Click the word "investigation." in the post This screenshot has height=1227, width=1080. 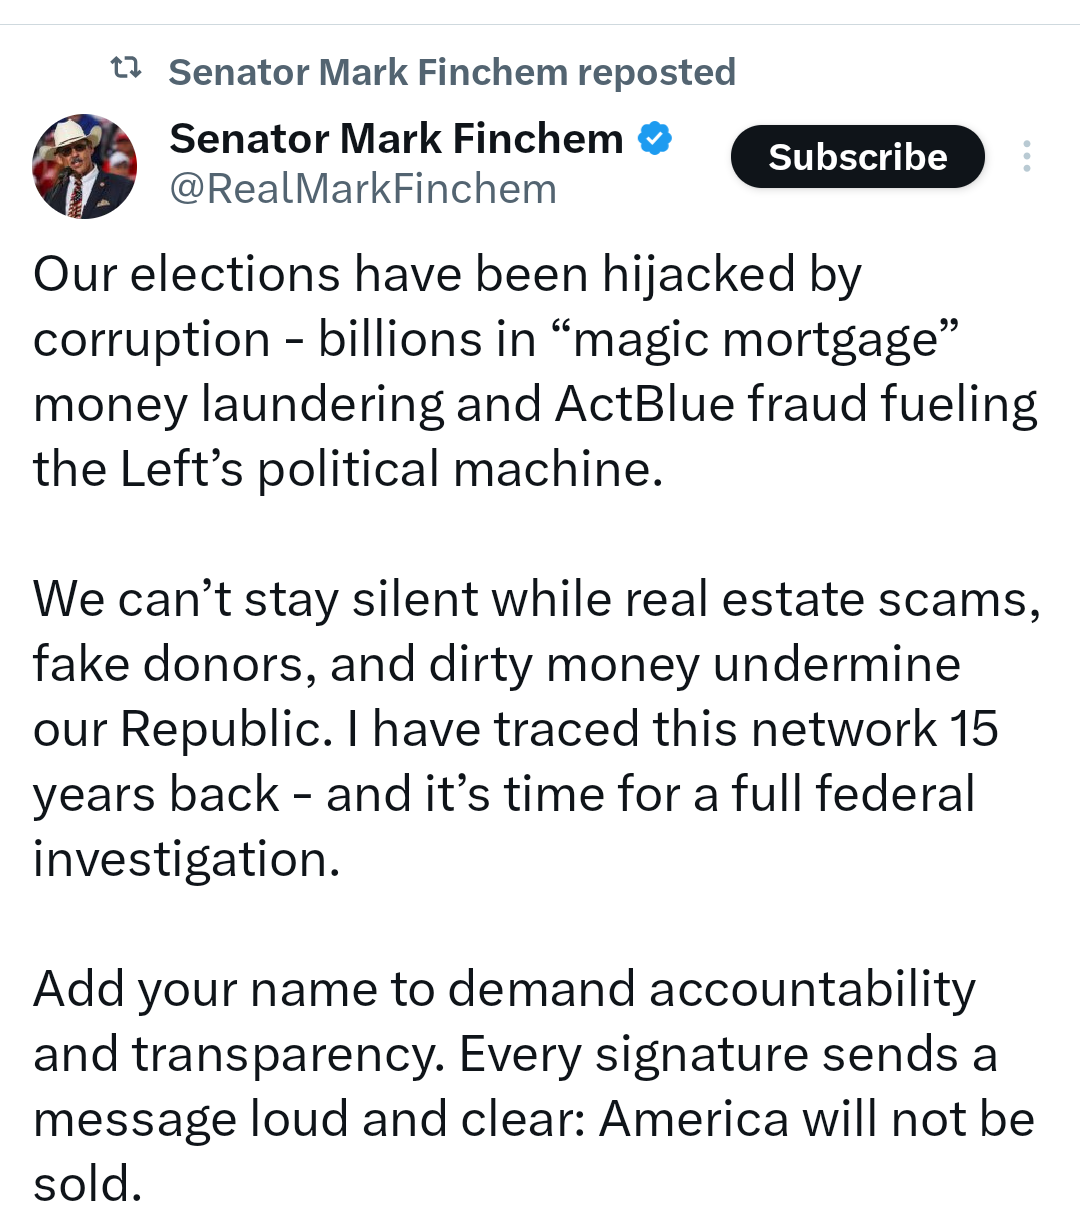pyautogui.click(x=187, y=859)
